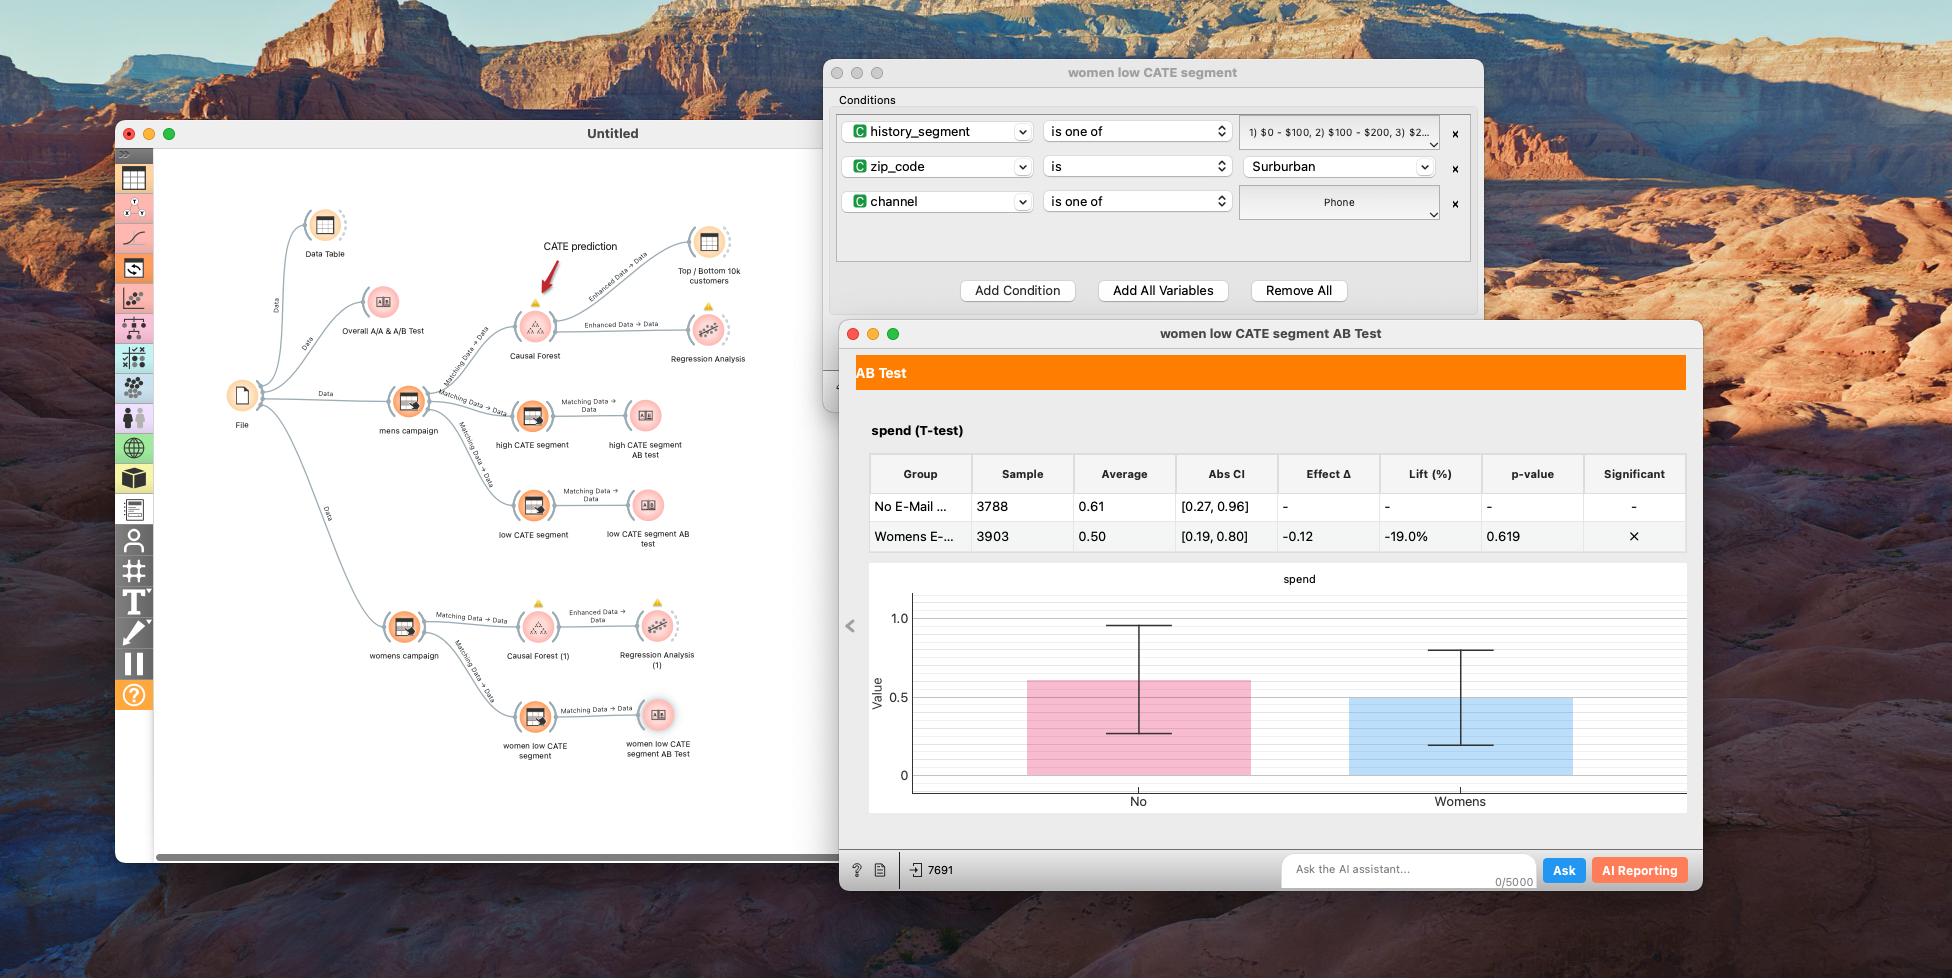The width and height of the screenshot is (1952, 978).
Task: Select the womens campaign node
Action: coord(404,628)
